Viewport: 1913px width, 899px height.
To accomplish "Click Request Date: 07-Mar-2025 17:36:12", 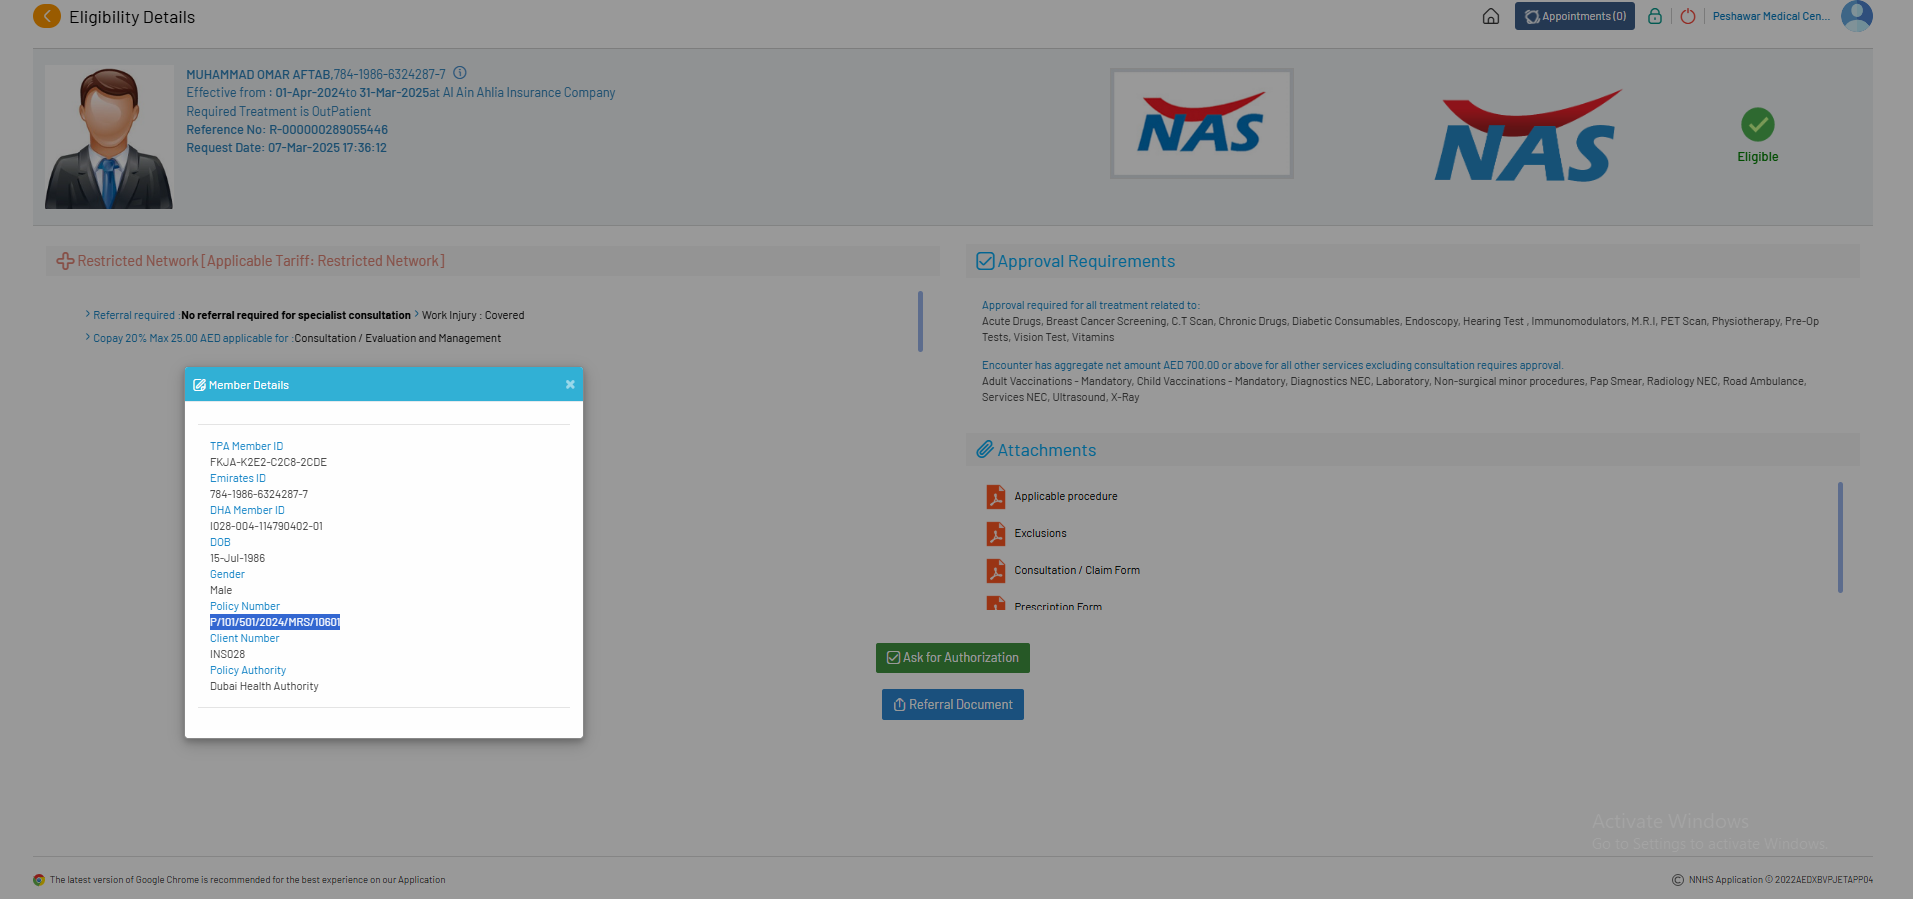I will coord(286,148).
